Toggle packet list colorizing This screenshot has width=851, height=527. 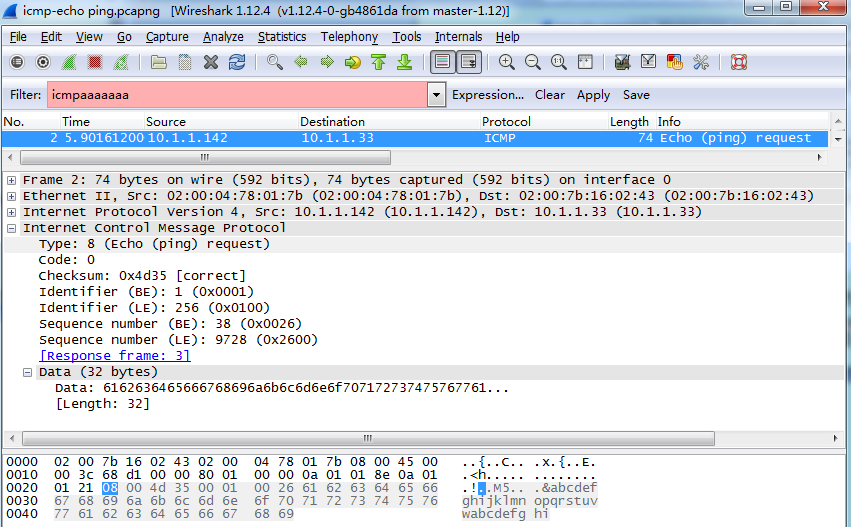(x=442, y=62)
